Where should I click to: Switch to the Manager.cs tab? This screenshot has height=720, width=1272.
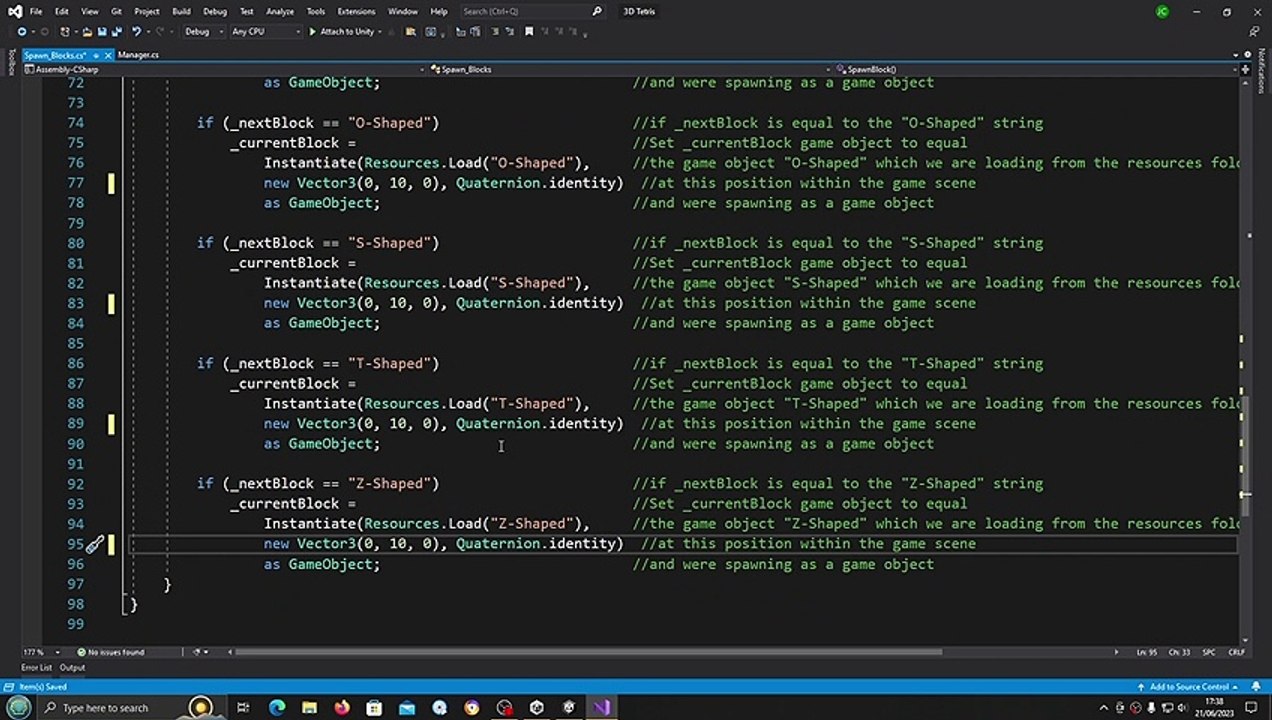[x=138, y=55]
